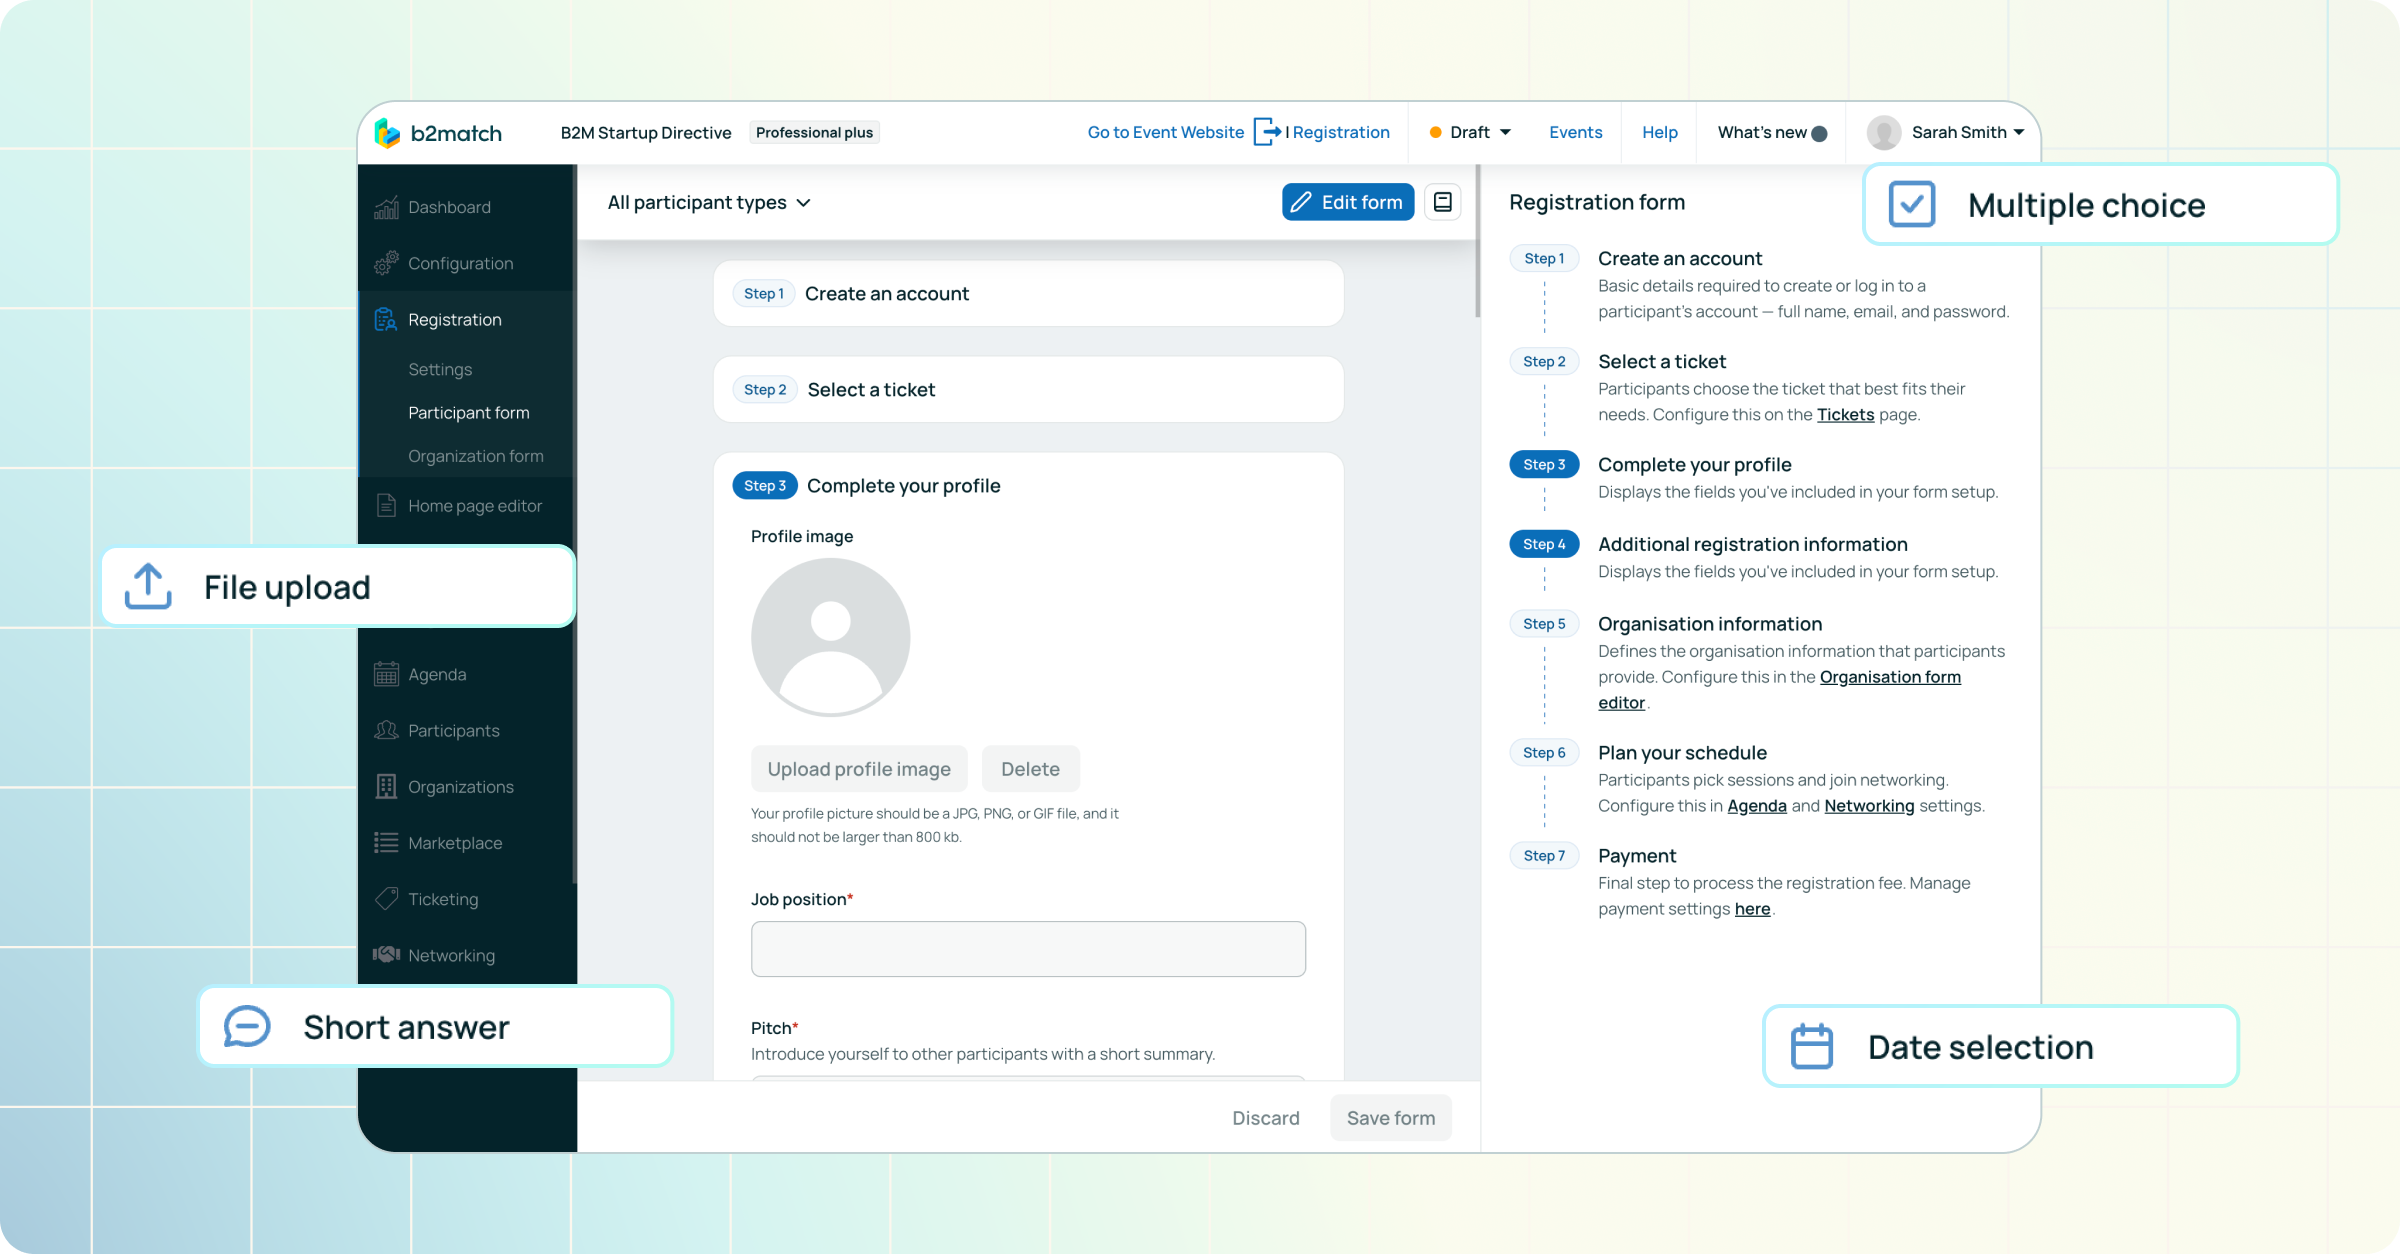Viewport: 2400px width, 1254px height.
Task: Click the Organizations building icon
Action: pyautogui.click(x=386, y=786)
